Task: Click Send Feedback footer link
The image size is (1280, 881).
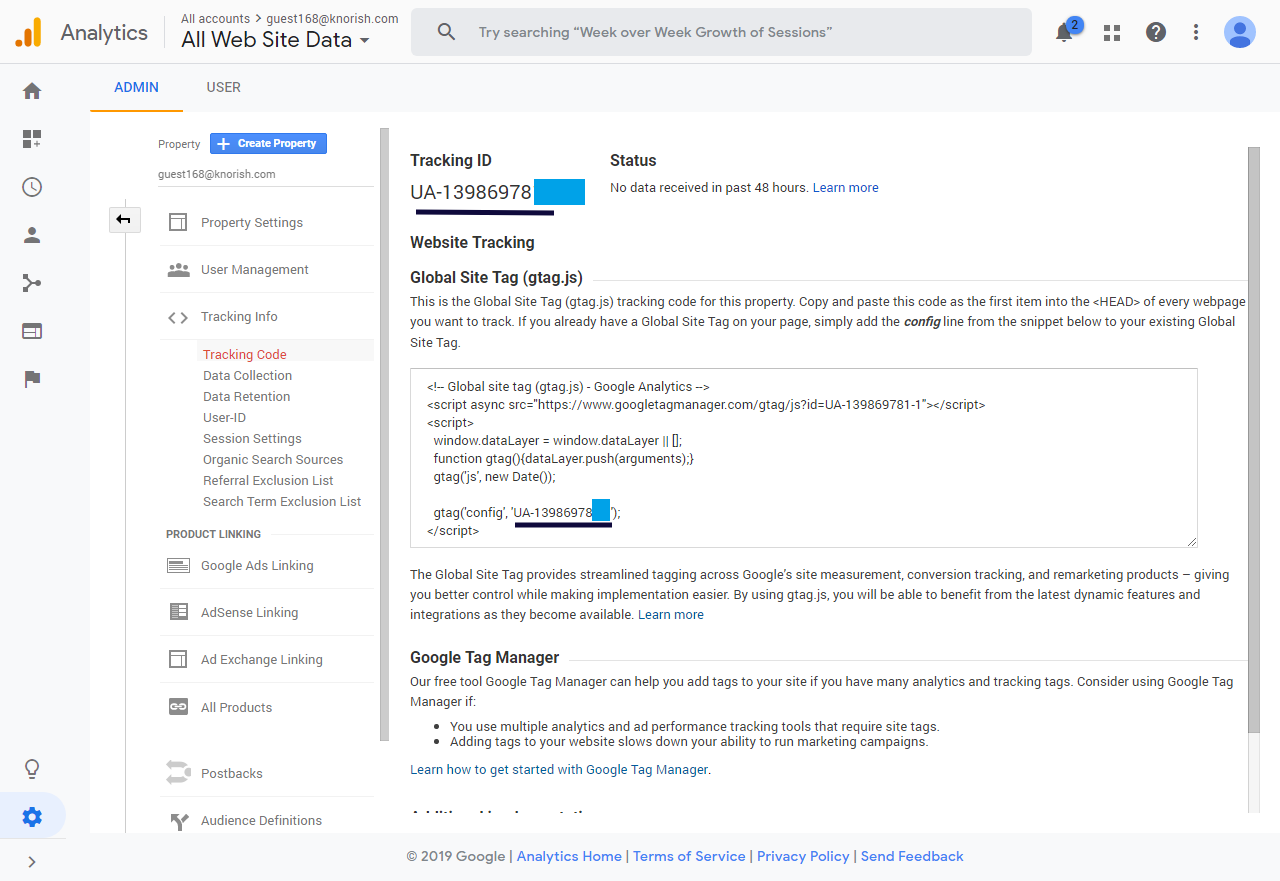Action: pos(912,856)
